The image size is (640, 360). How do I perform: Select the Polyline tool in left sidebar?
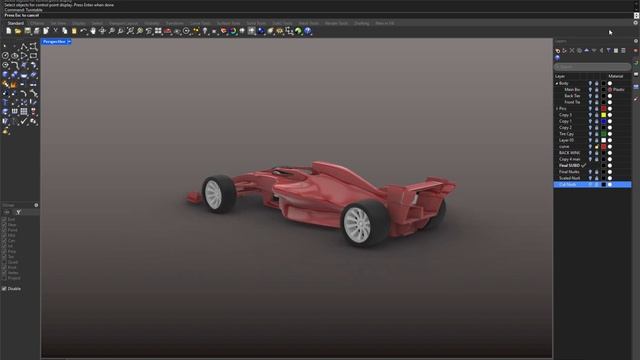coord(24,46)
